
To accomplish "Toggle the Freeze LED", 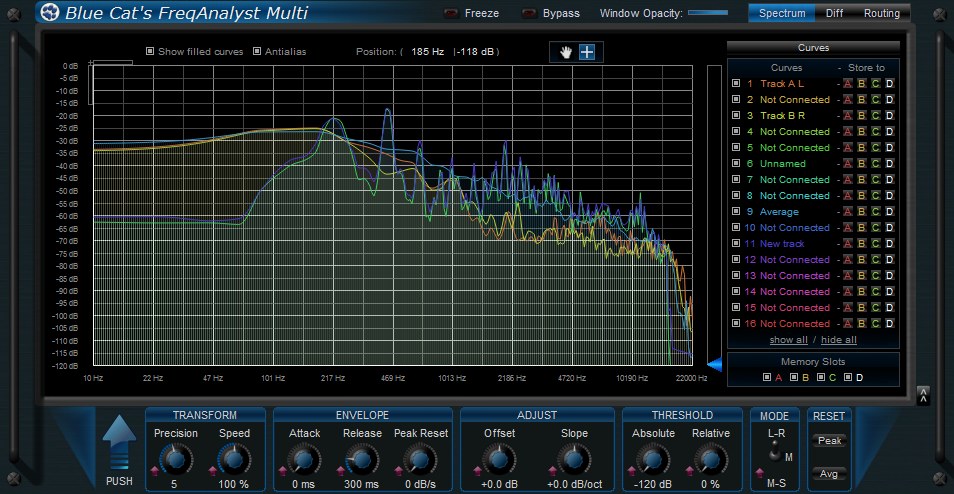I will [451, 13].
